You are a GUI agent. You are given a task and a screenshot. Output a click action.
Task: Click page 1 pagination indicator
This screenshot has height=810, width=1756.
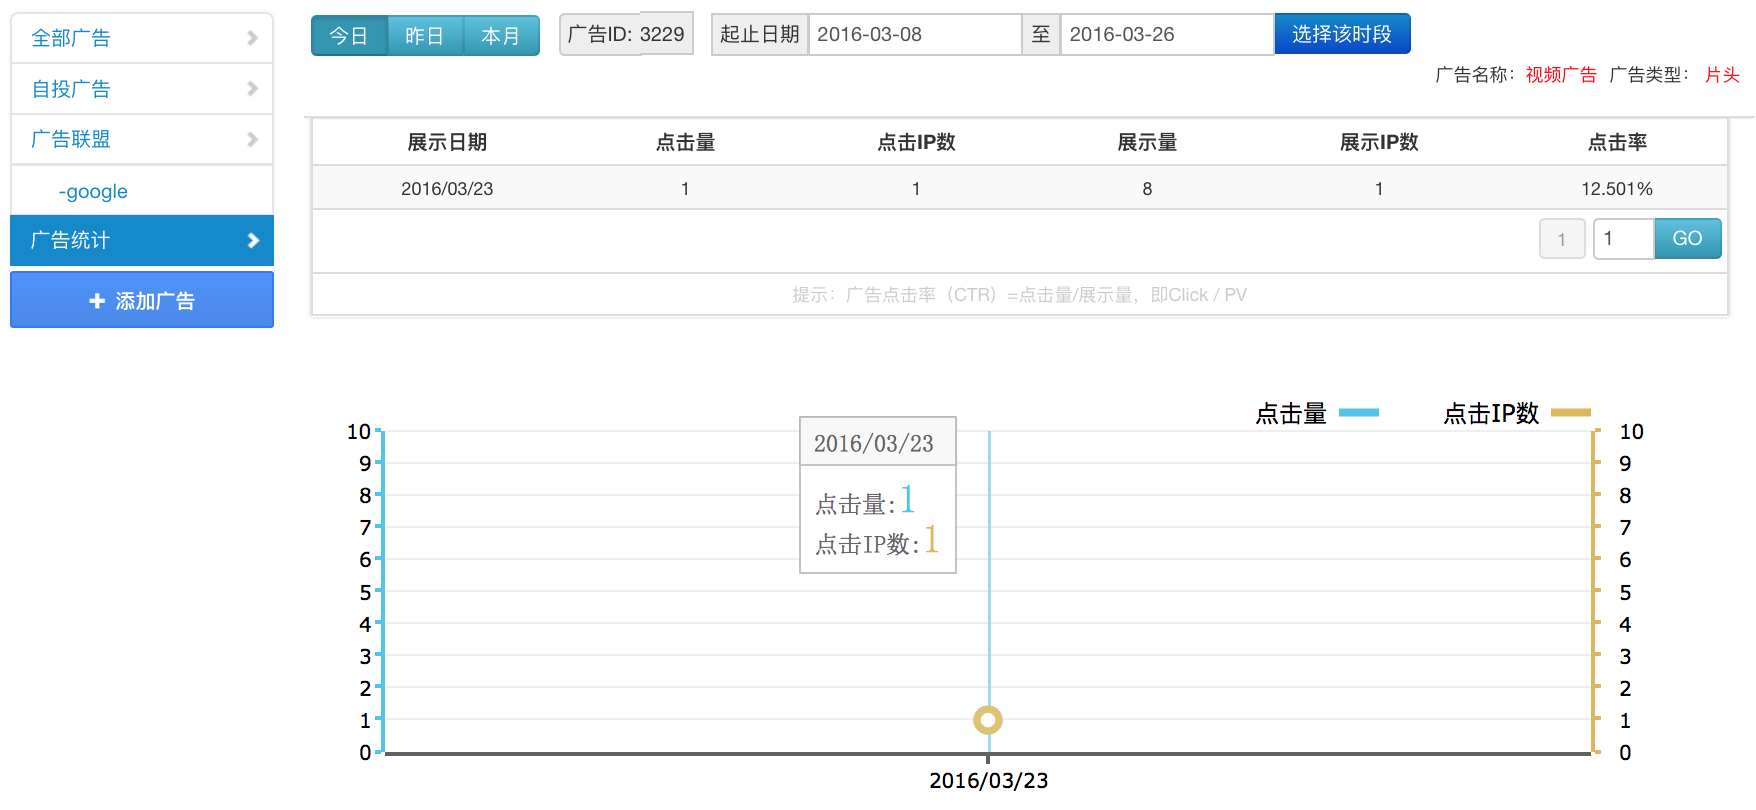pos(1561,239)
